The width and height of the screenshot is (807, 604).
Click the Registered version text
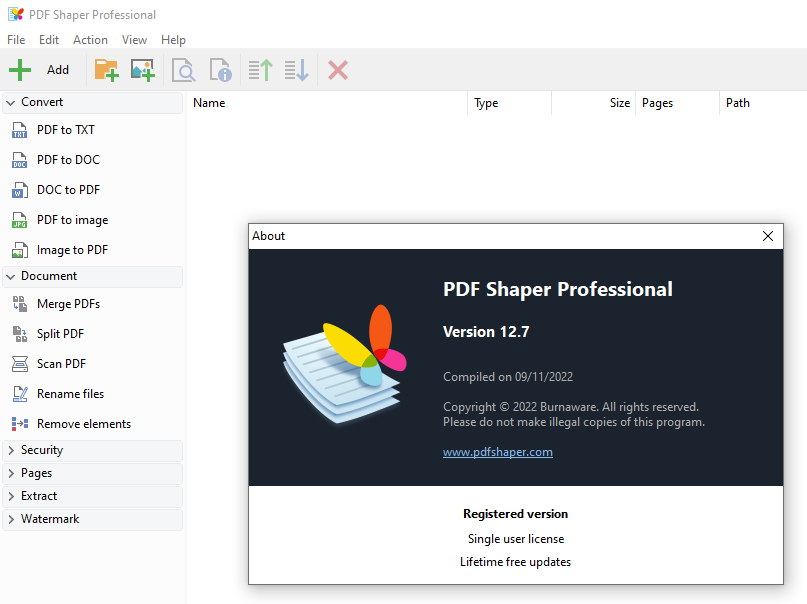coord(516,514)
